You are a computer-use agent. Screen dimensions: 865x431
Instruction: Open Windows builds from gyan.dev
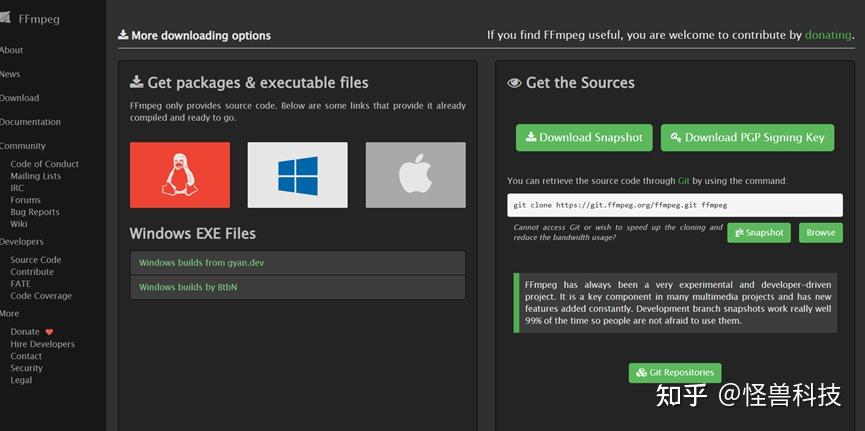coord(201,263)
